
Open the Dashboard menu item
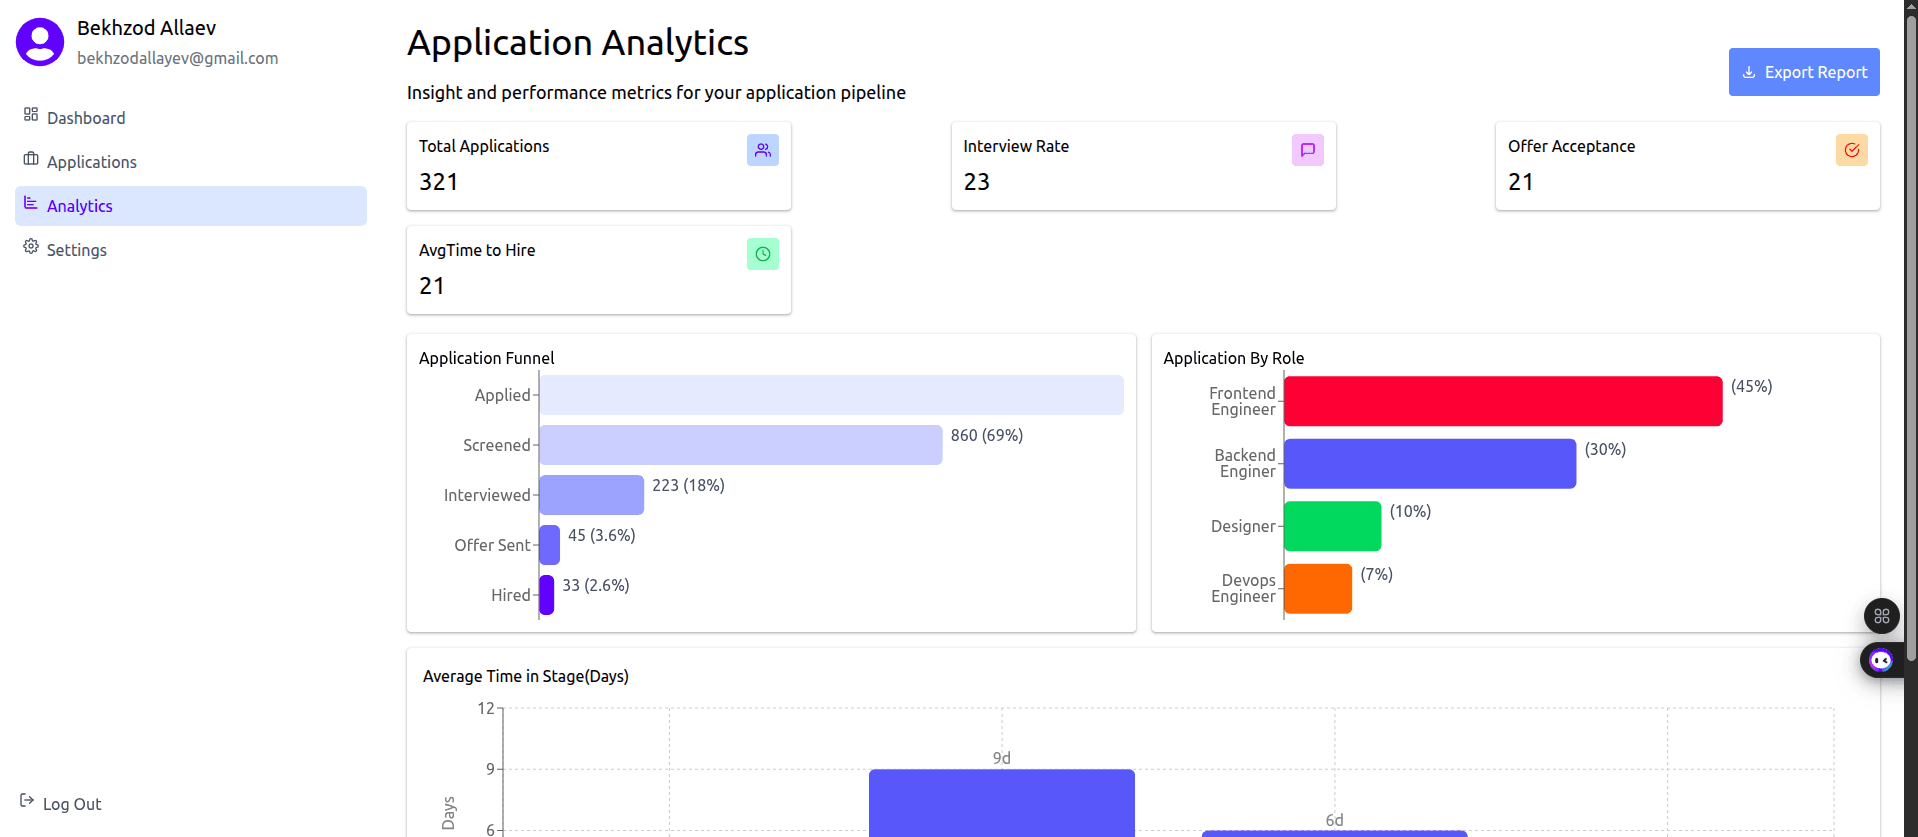[x=191, y=118]
